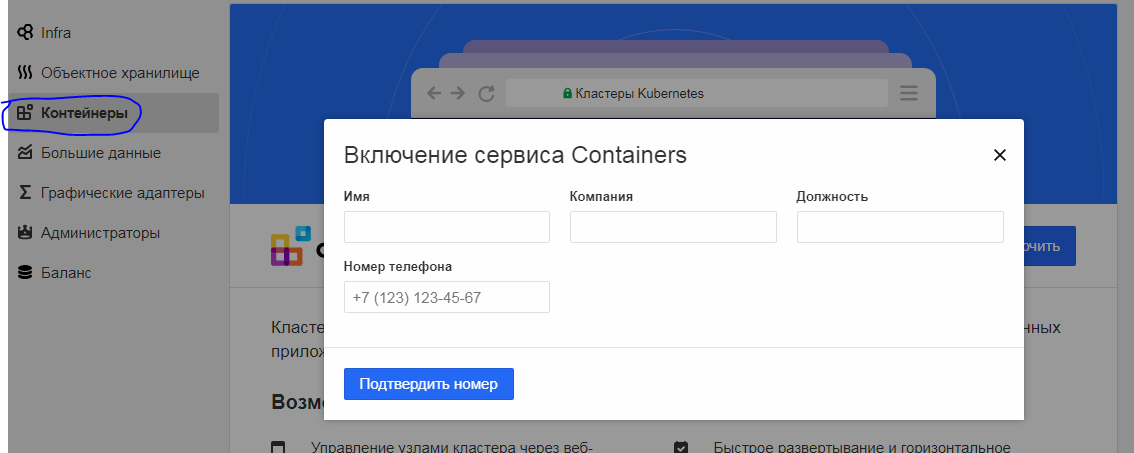Click into the Компания text field
1134x453 pixels.
tap(673, 227)
